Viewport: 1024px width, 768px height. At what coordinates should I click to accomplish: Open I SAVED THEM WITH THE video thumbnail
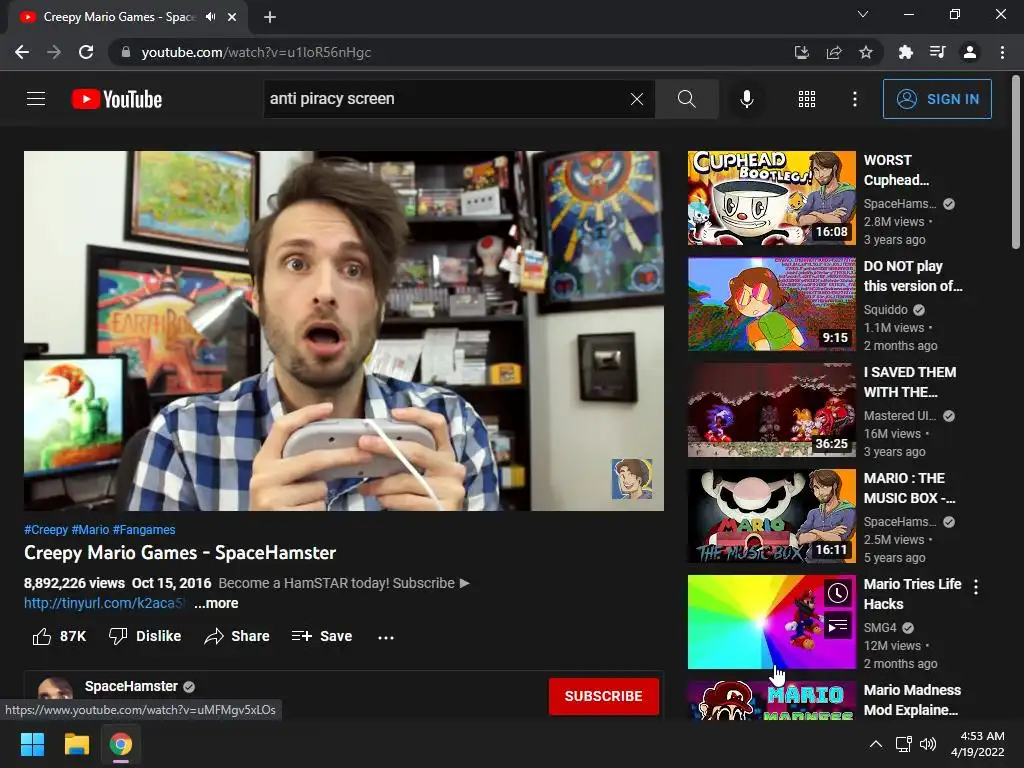pos(771,410)
